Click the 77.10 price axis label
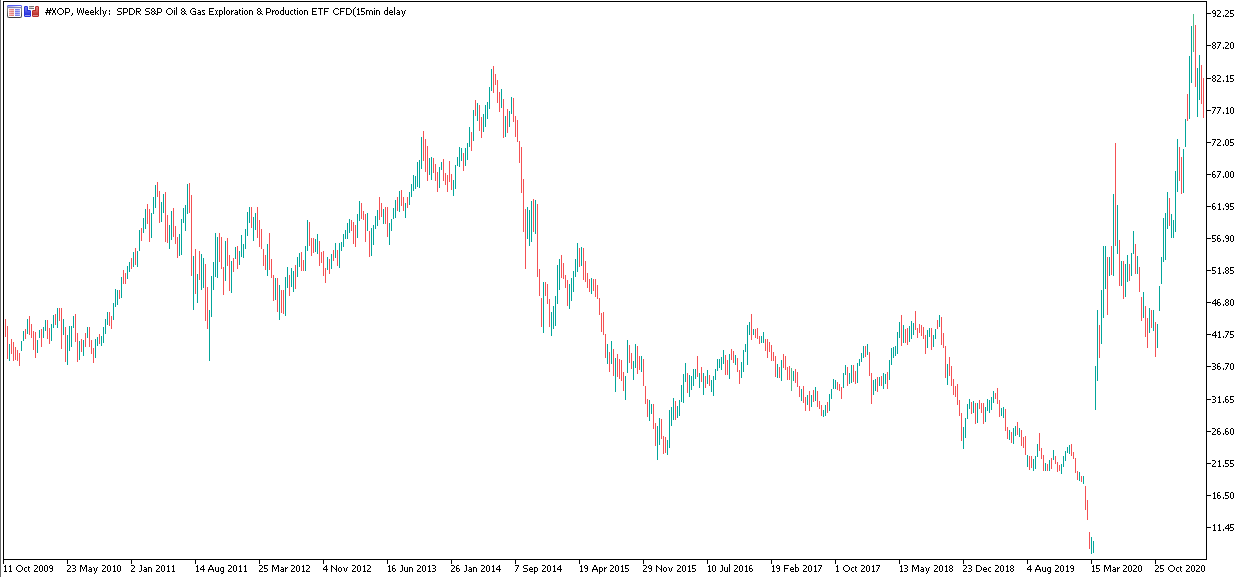This screenshot has height=577, width=1243. pyautogui.click(x=1224, y=110)
